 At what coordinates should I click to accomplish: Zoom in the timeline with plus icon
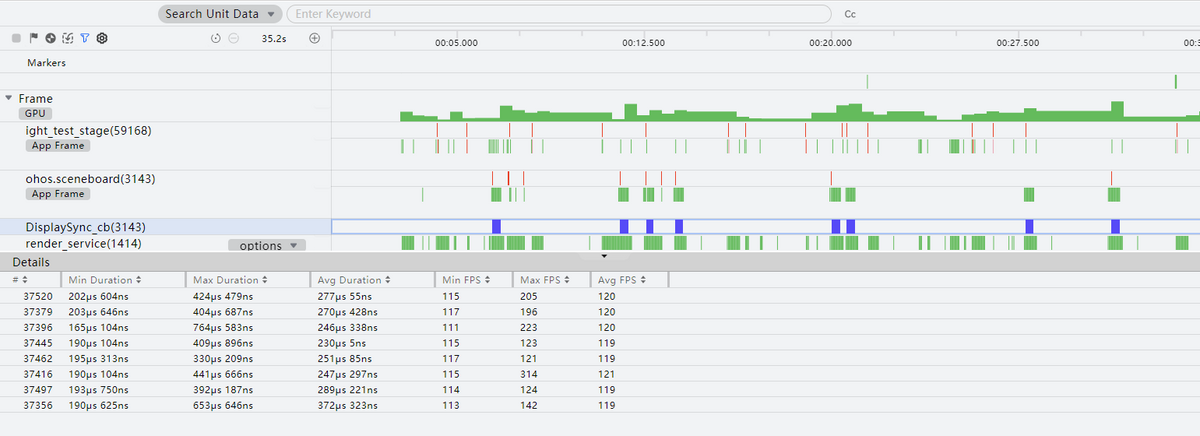coord(314,39)
